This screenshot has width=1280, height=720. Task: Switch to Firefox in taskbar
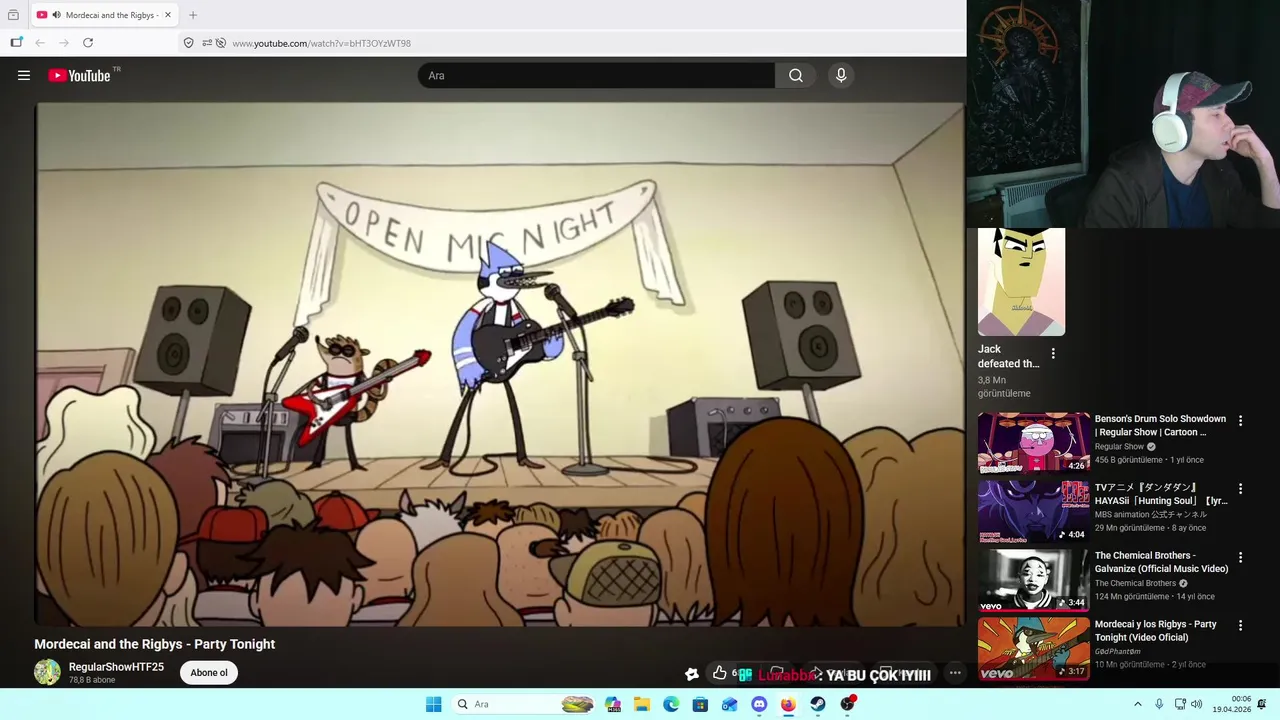[x=788, y=704]
